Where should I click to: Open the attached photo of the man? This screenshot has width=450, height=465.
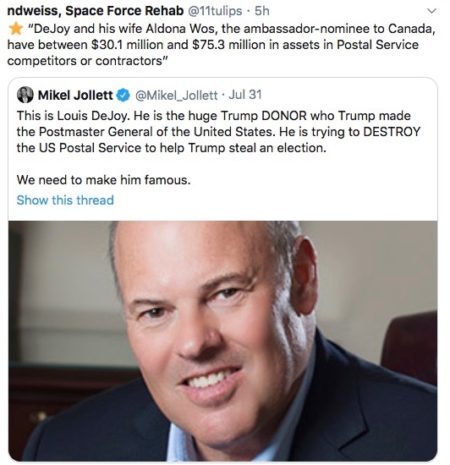pyautogui.click(x=223, y=341)
